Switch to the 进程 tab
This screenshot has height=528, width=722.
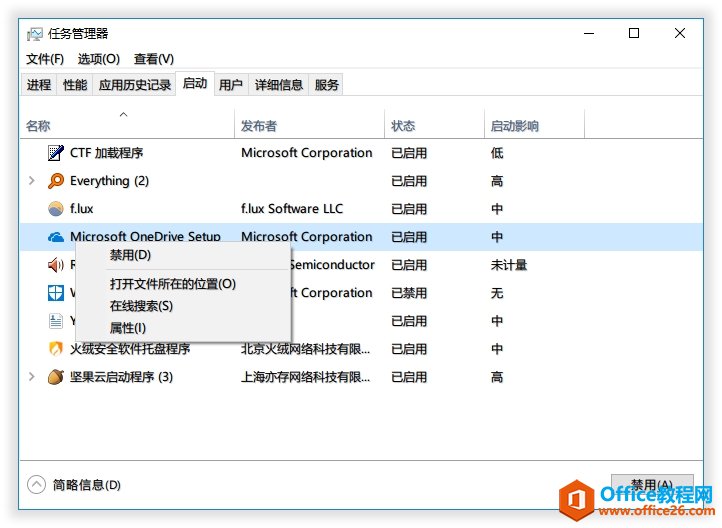[x=39, y=85]
